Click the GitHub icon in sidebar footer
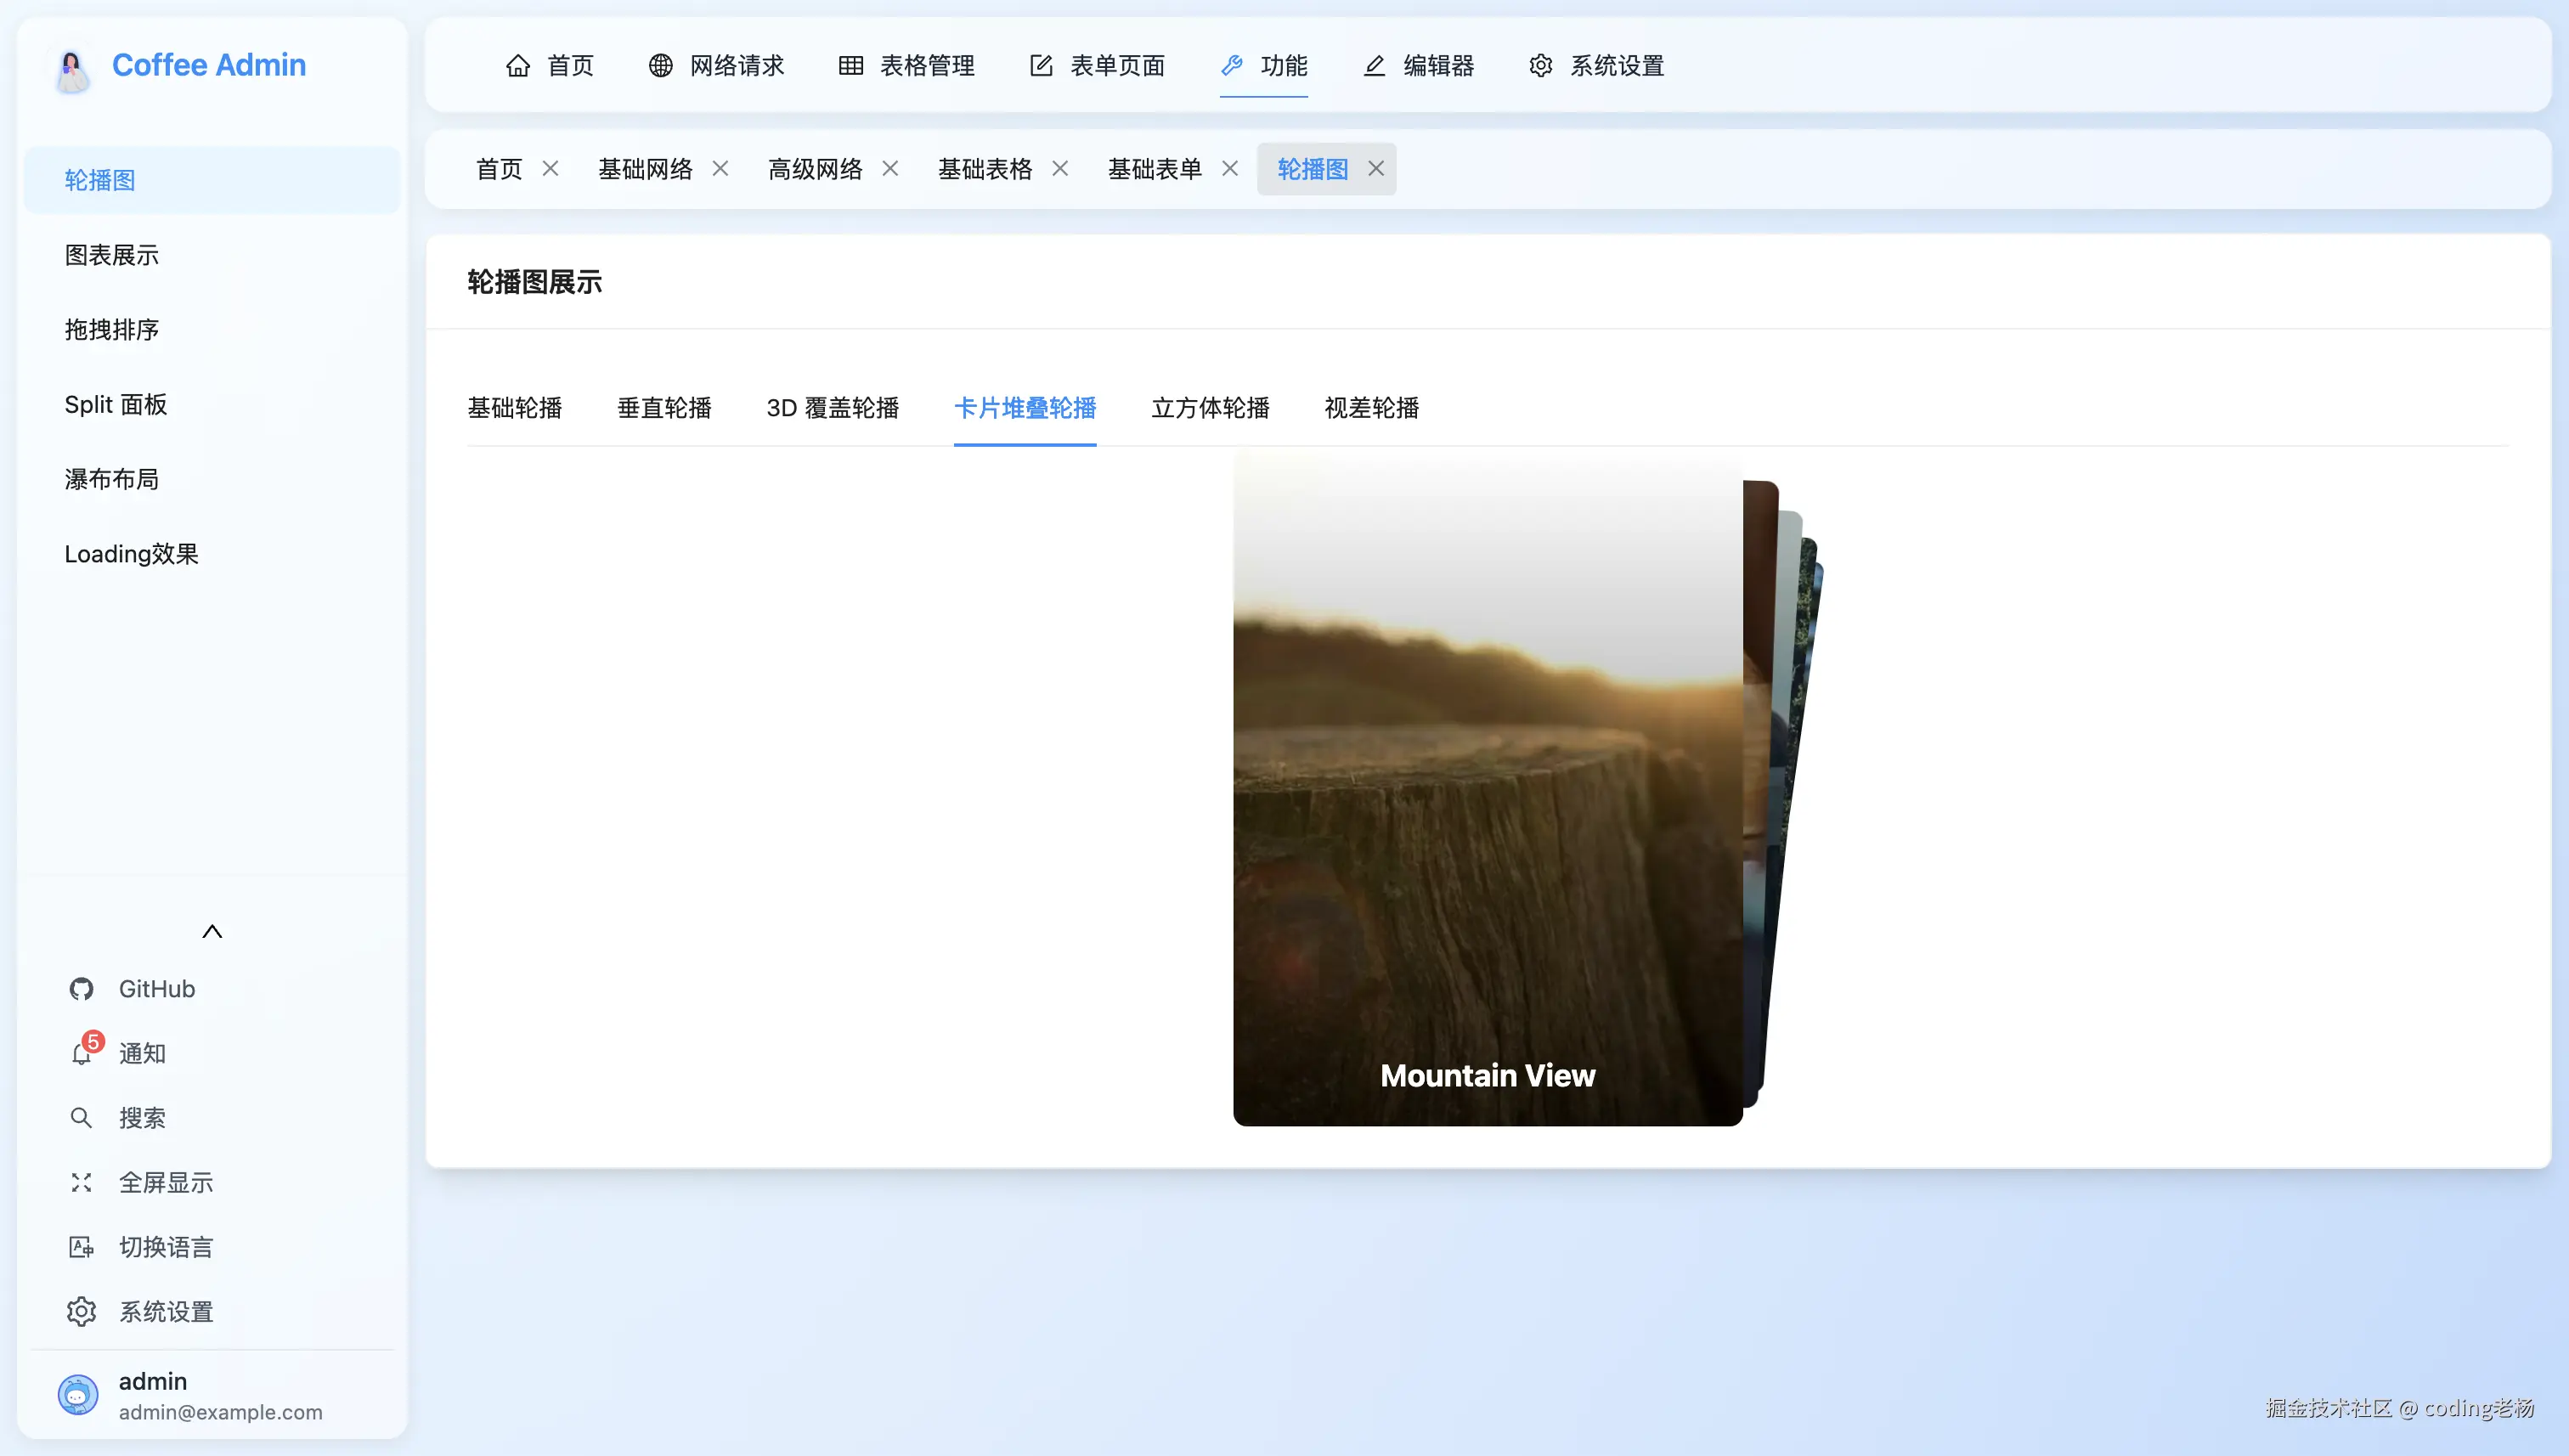 pyautogui.click(x=81, y=988)
